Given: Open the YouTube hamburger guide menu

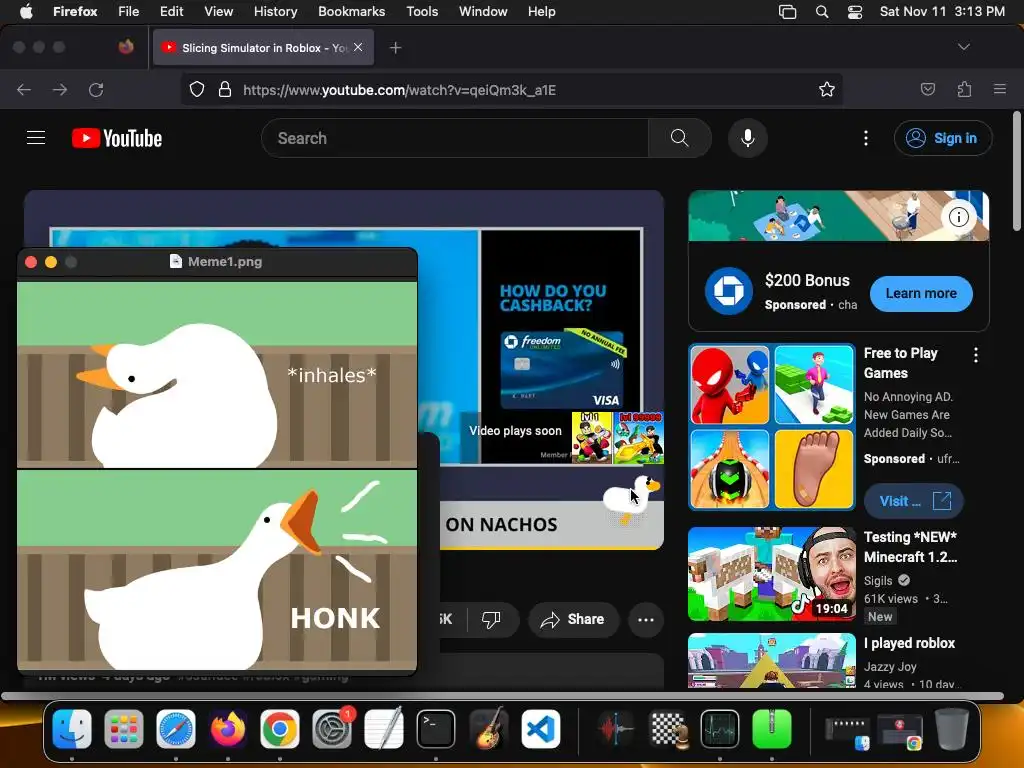Looking at the screenshot, I should pos(36,138).
